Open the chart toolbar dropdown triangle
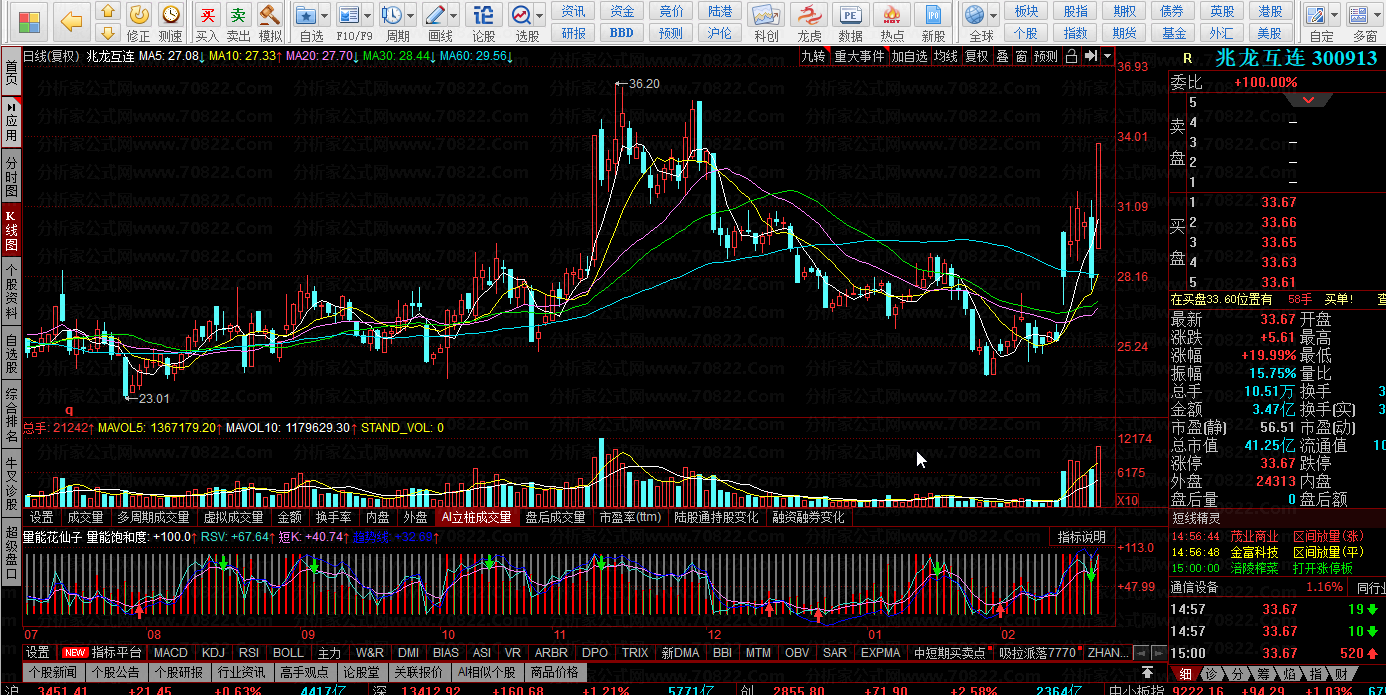 pos(1108,56)
